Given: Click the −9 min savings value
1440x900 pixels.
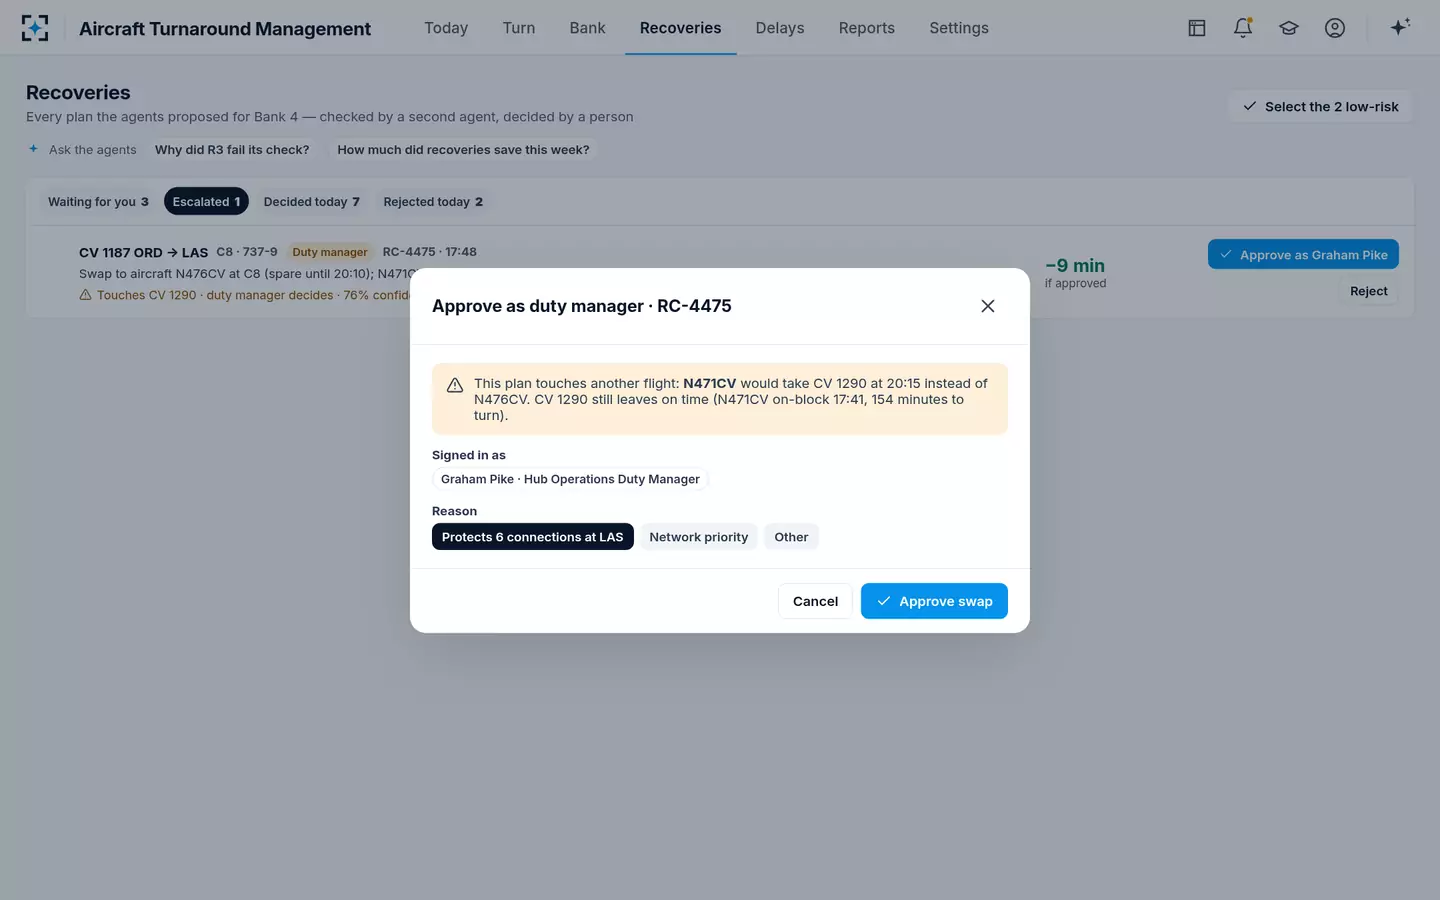Looking at the screenshot, I should tap(1075, 265).
